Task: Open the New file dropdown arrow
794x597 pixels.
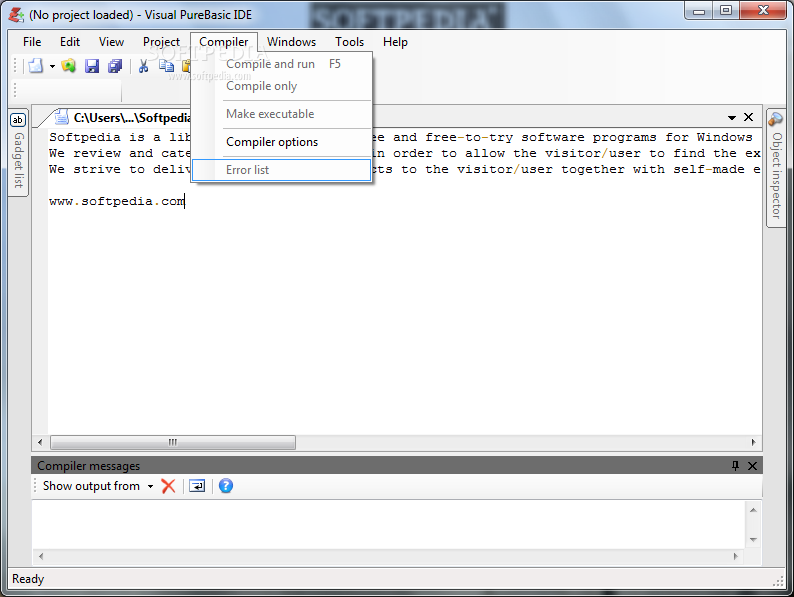Action: [52, 66]
